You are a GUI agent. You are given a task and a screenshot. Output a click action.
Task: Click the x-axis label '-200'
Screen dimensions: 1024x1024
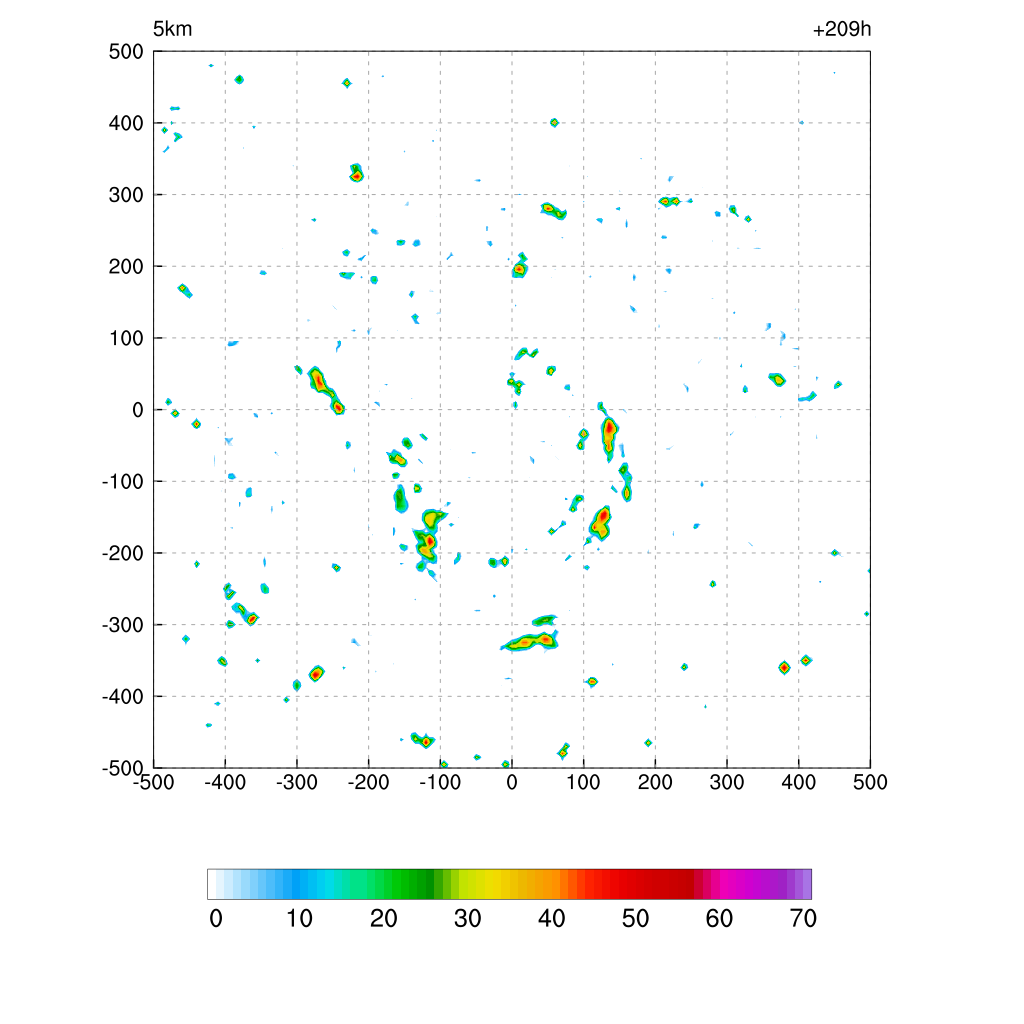click(368, 782)
